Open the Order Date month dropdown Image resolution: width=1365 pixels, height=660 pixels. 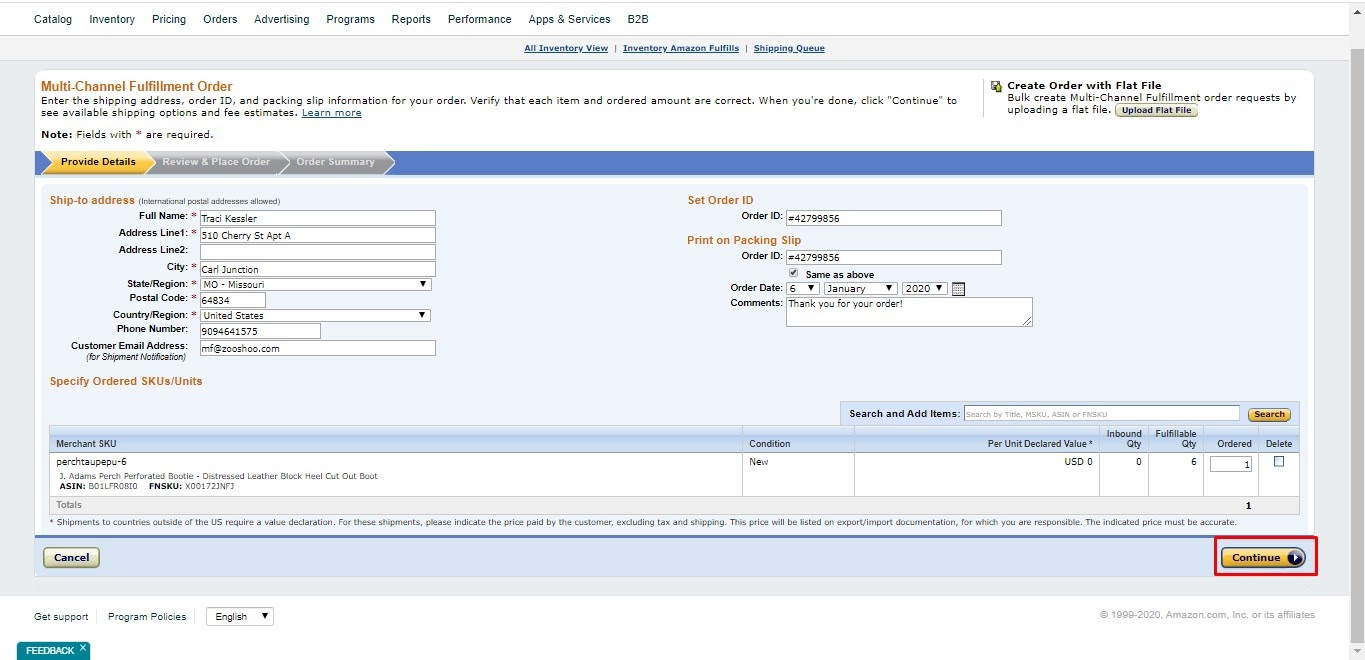860,289
